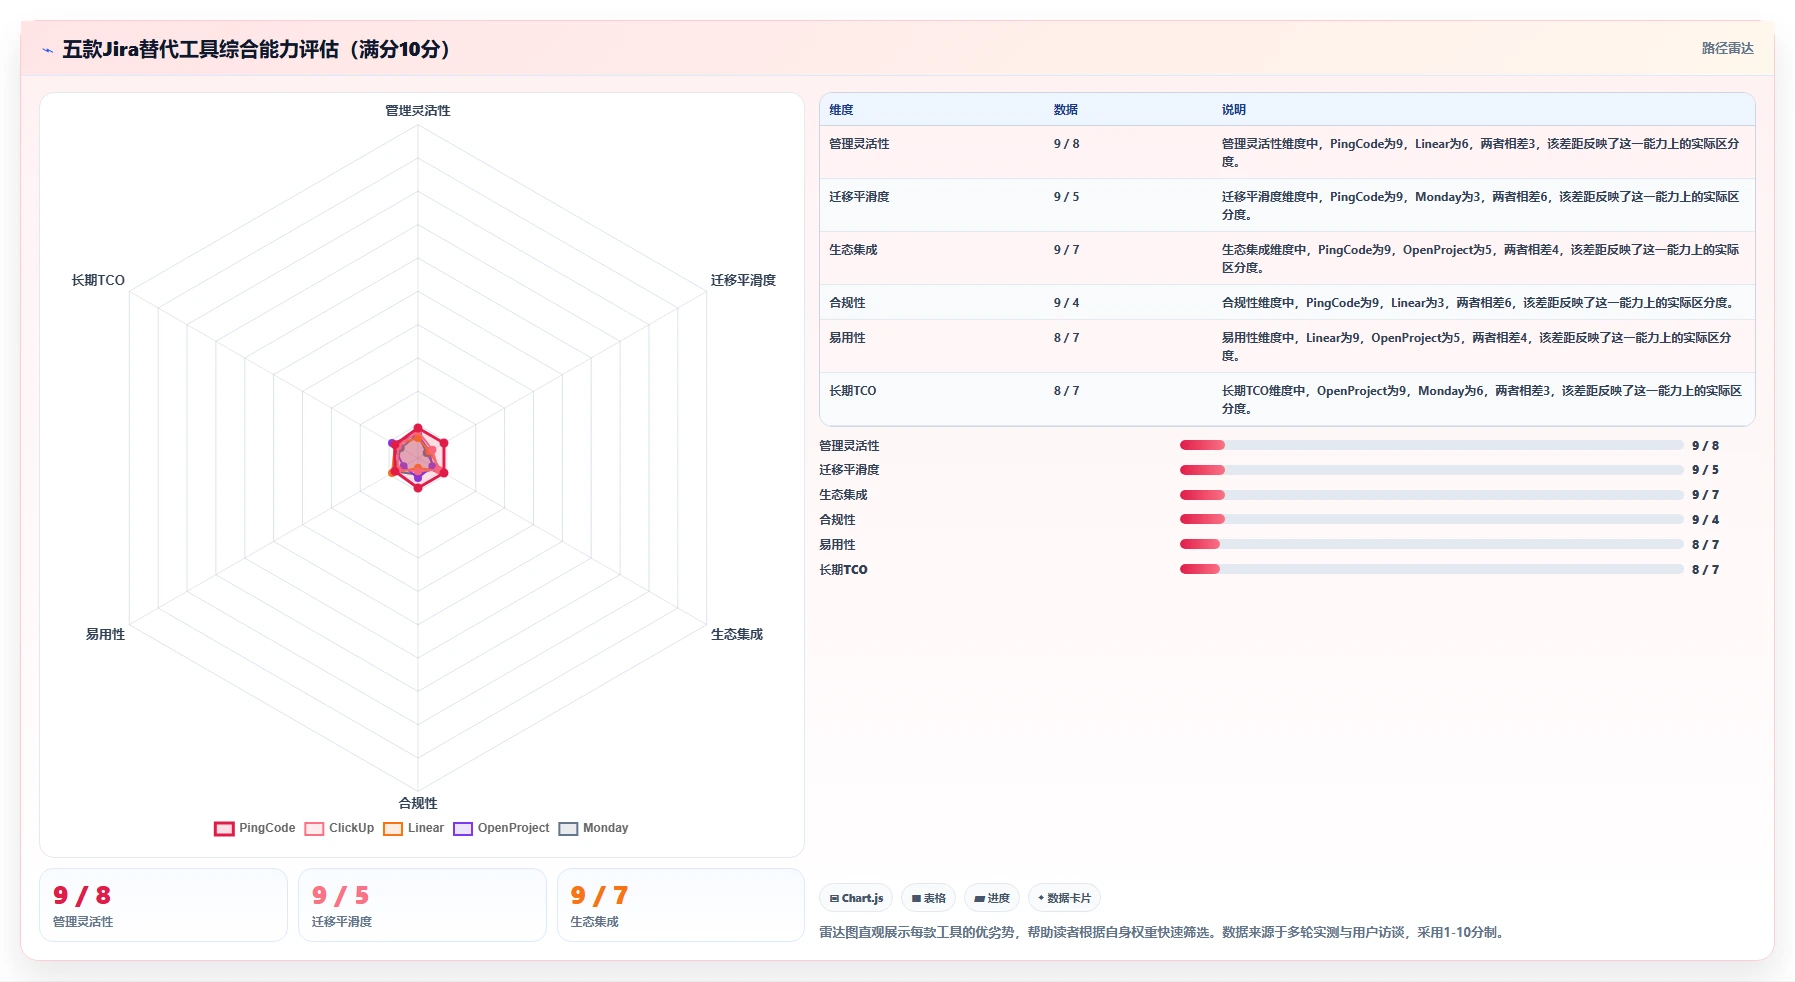Click the 说明 table column header
This screenshot has height=982, width=1795.
point(1233,110)
